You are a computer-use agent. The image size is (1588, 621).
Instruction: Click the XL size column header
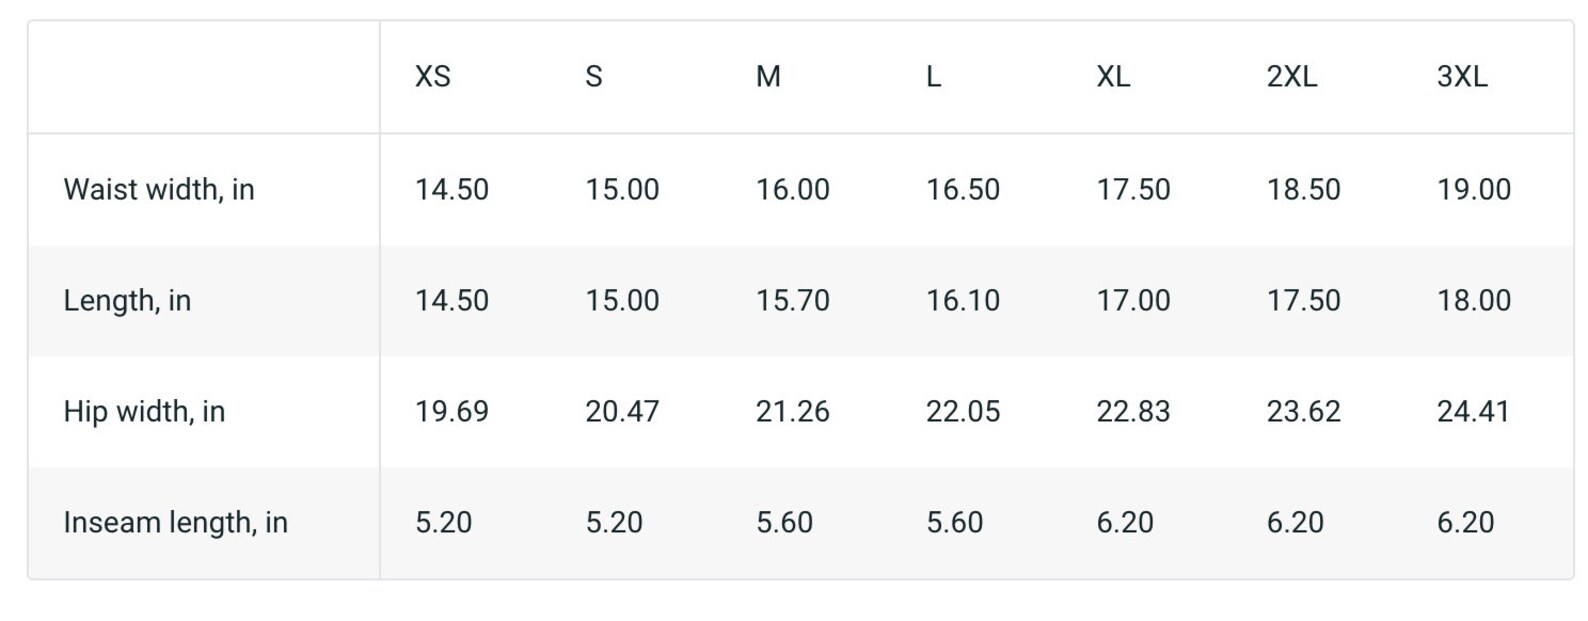tap(1113, 77)
